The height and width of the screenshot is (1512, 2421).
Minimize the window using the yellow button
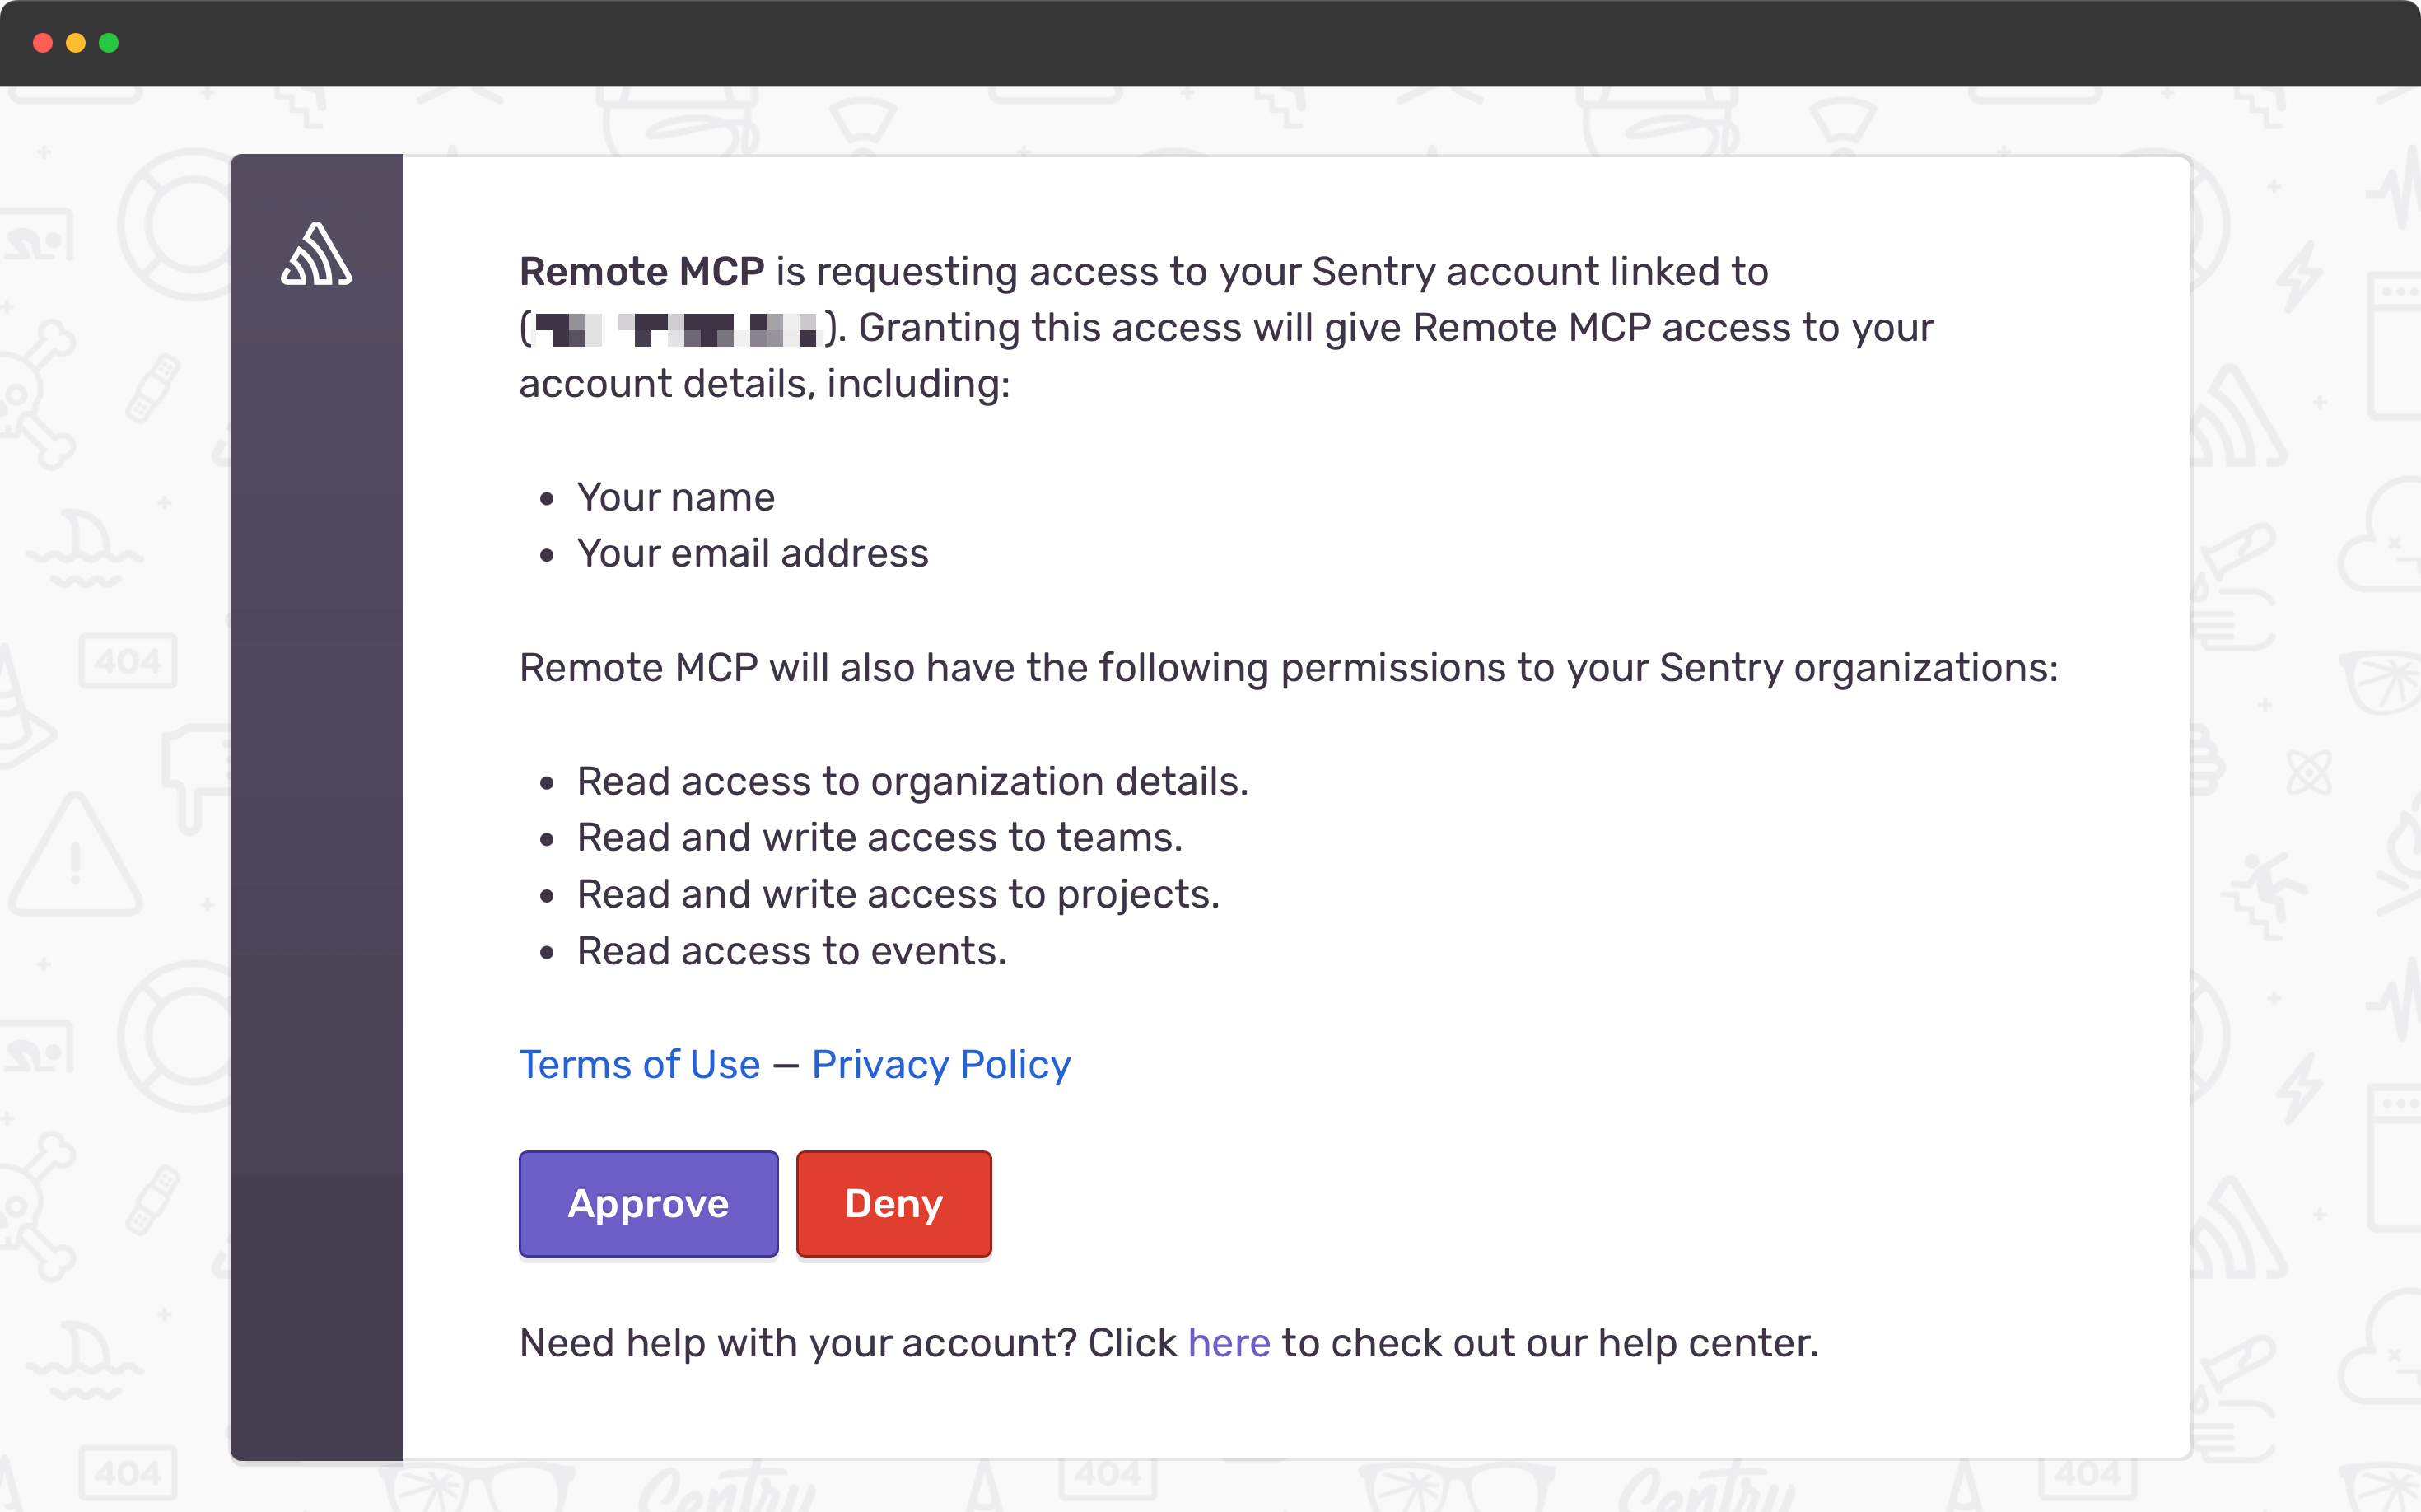point(74,43)
